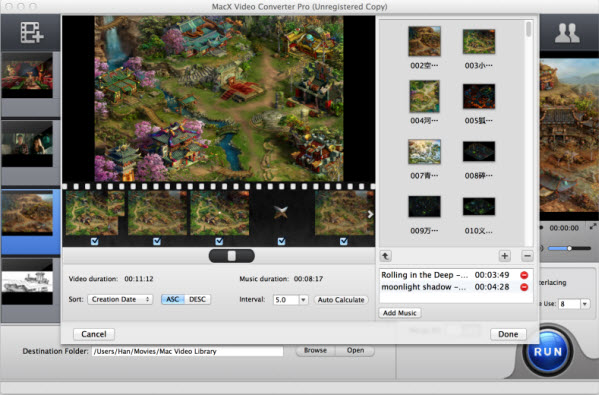Screen dimensions: 599x395
Task: Open the user accounts silhouette icon
Action: click(x=567, y=33)
